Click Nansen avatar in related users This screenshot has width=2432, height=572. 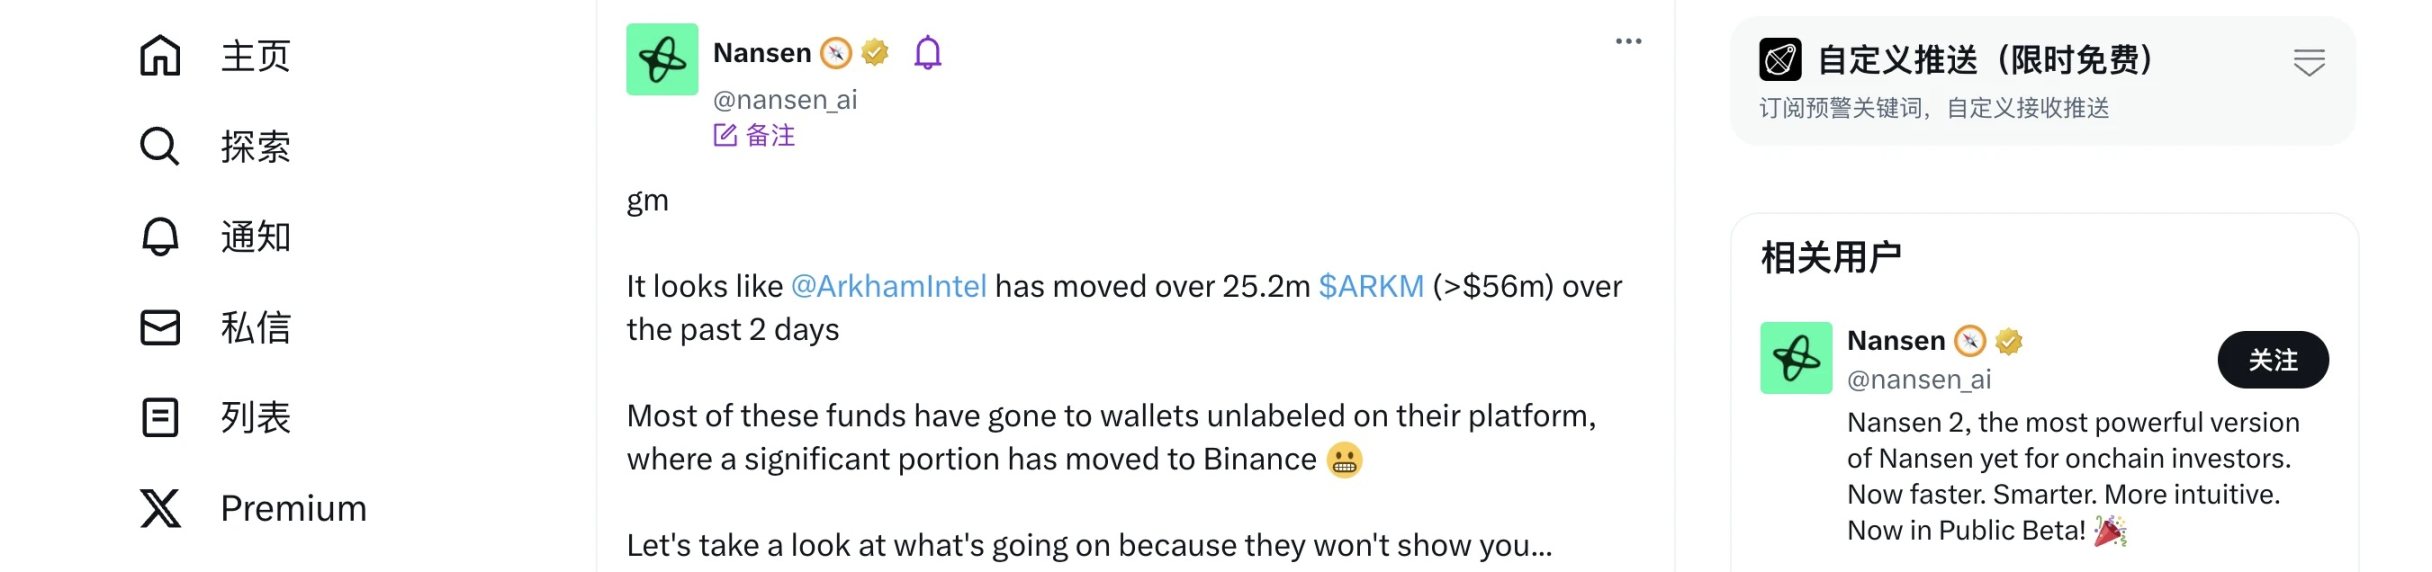pyautogui.click(x=1796, y=358)
